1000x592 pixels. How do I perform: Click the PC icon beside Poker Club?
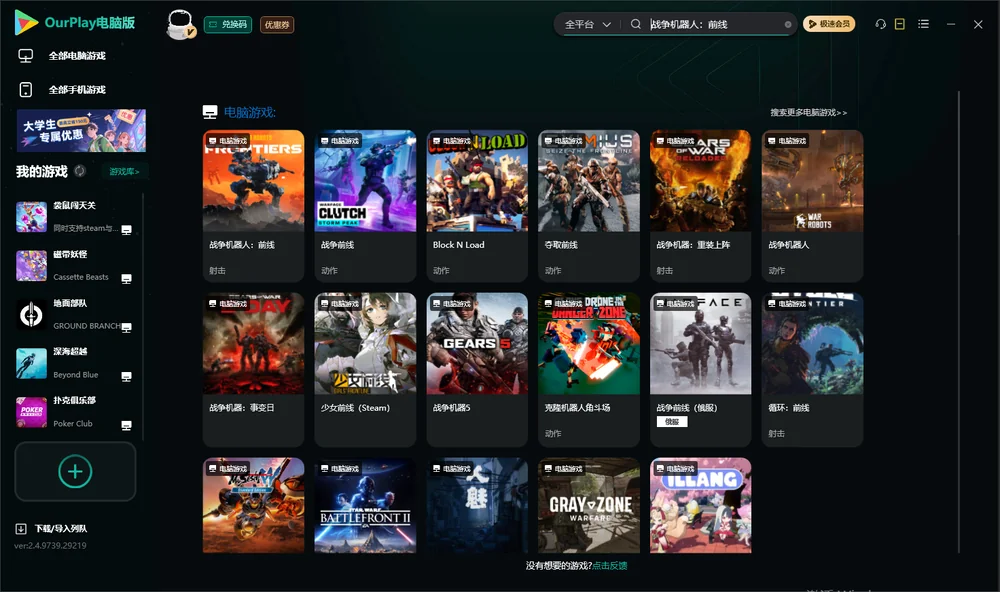click(x=126, y=426)
